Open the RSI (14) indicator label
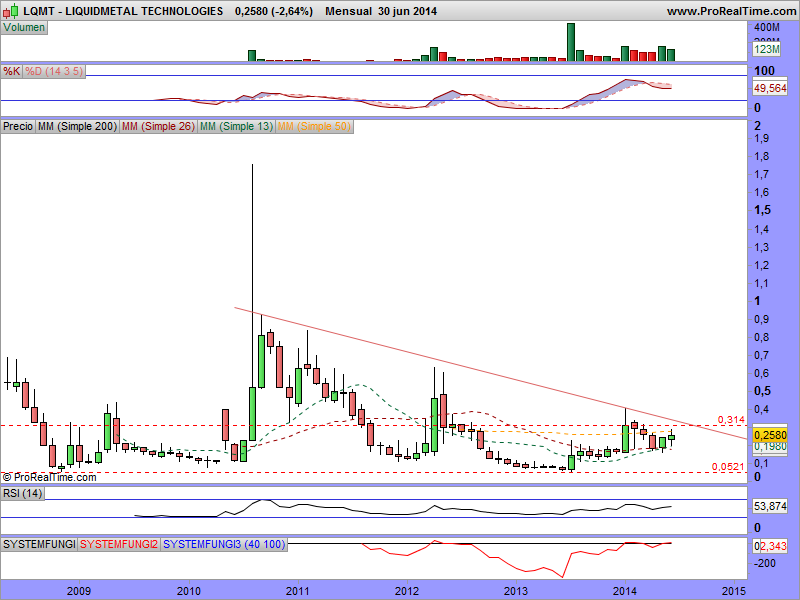This screenshot has height=600, width=800. click(x=22, y=493)
